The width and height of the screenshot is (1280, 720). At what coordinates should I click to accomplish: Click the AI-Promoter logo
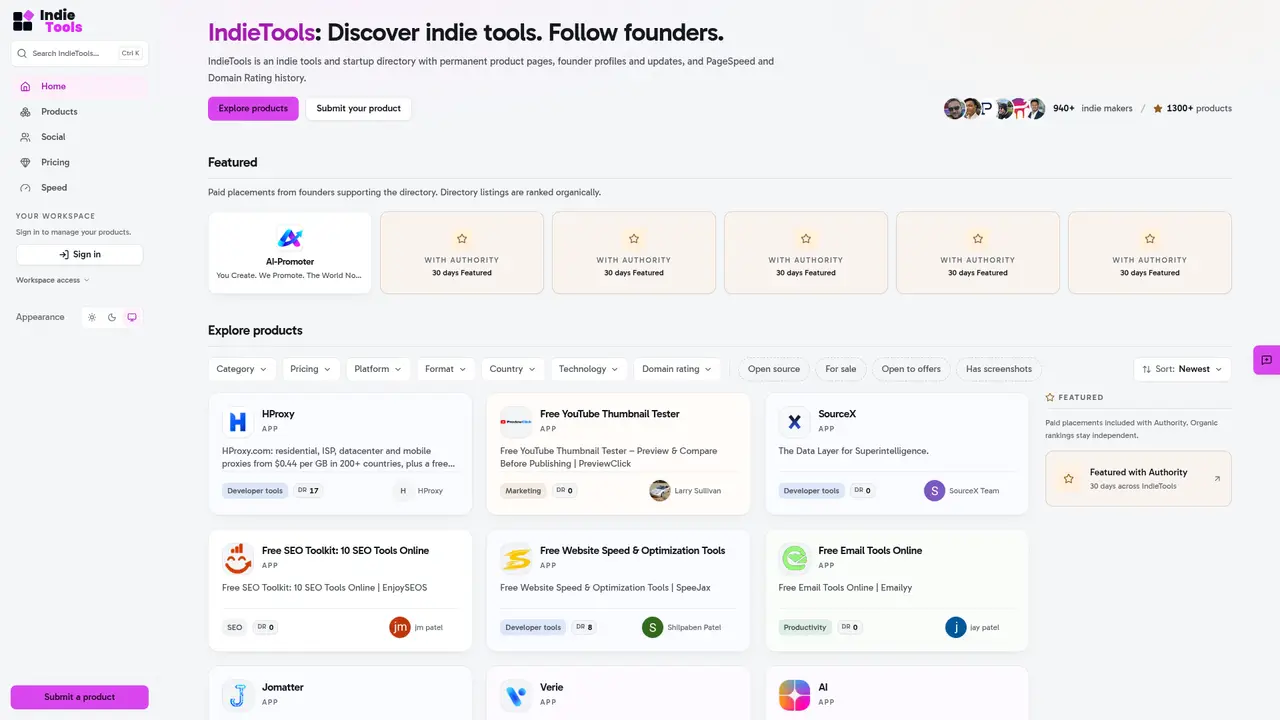coord(290,238)
